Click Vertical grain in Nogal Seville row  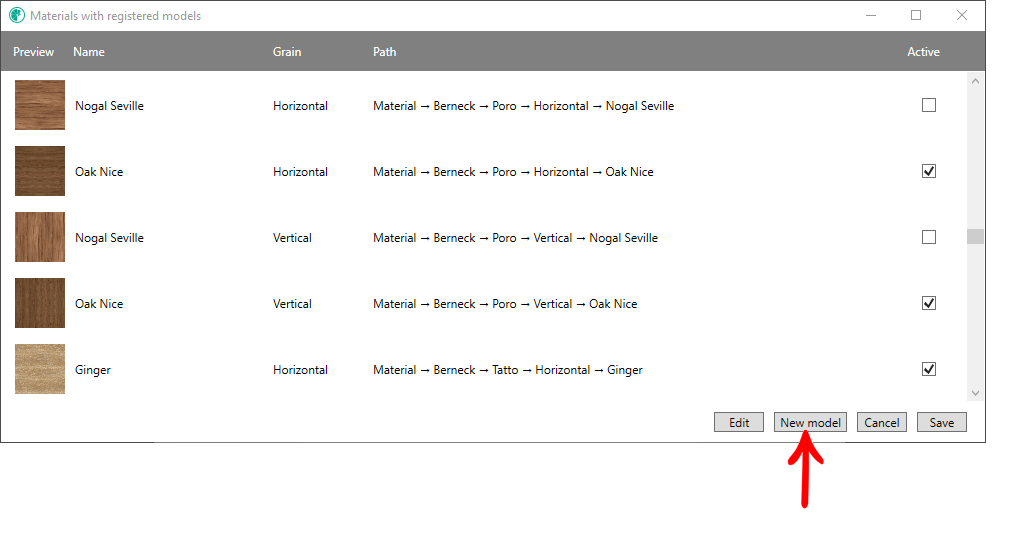tap(292, 238)
